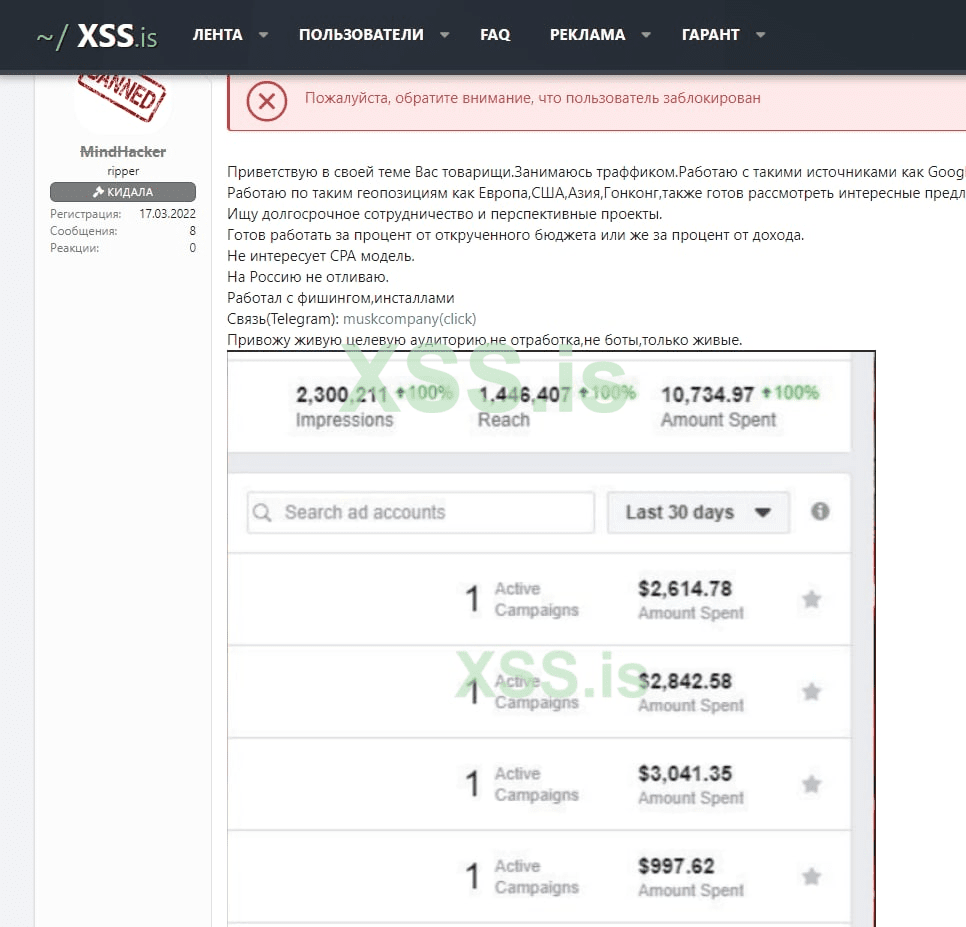Click the magnifier icon in ad accounts search

pyautogui.click(x=263, y=513)
